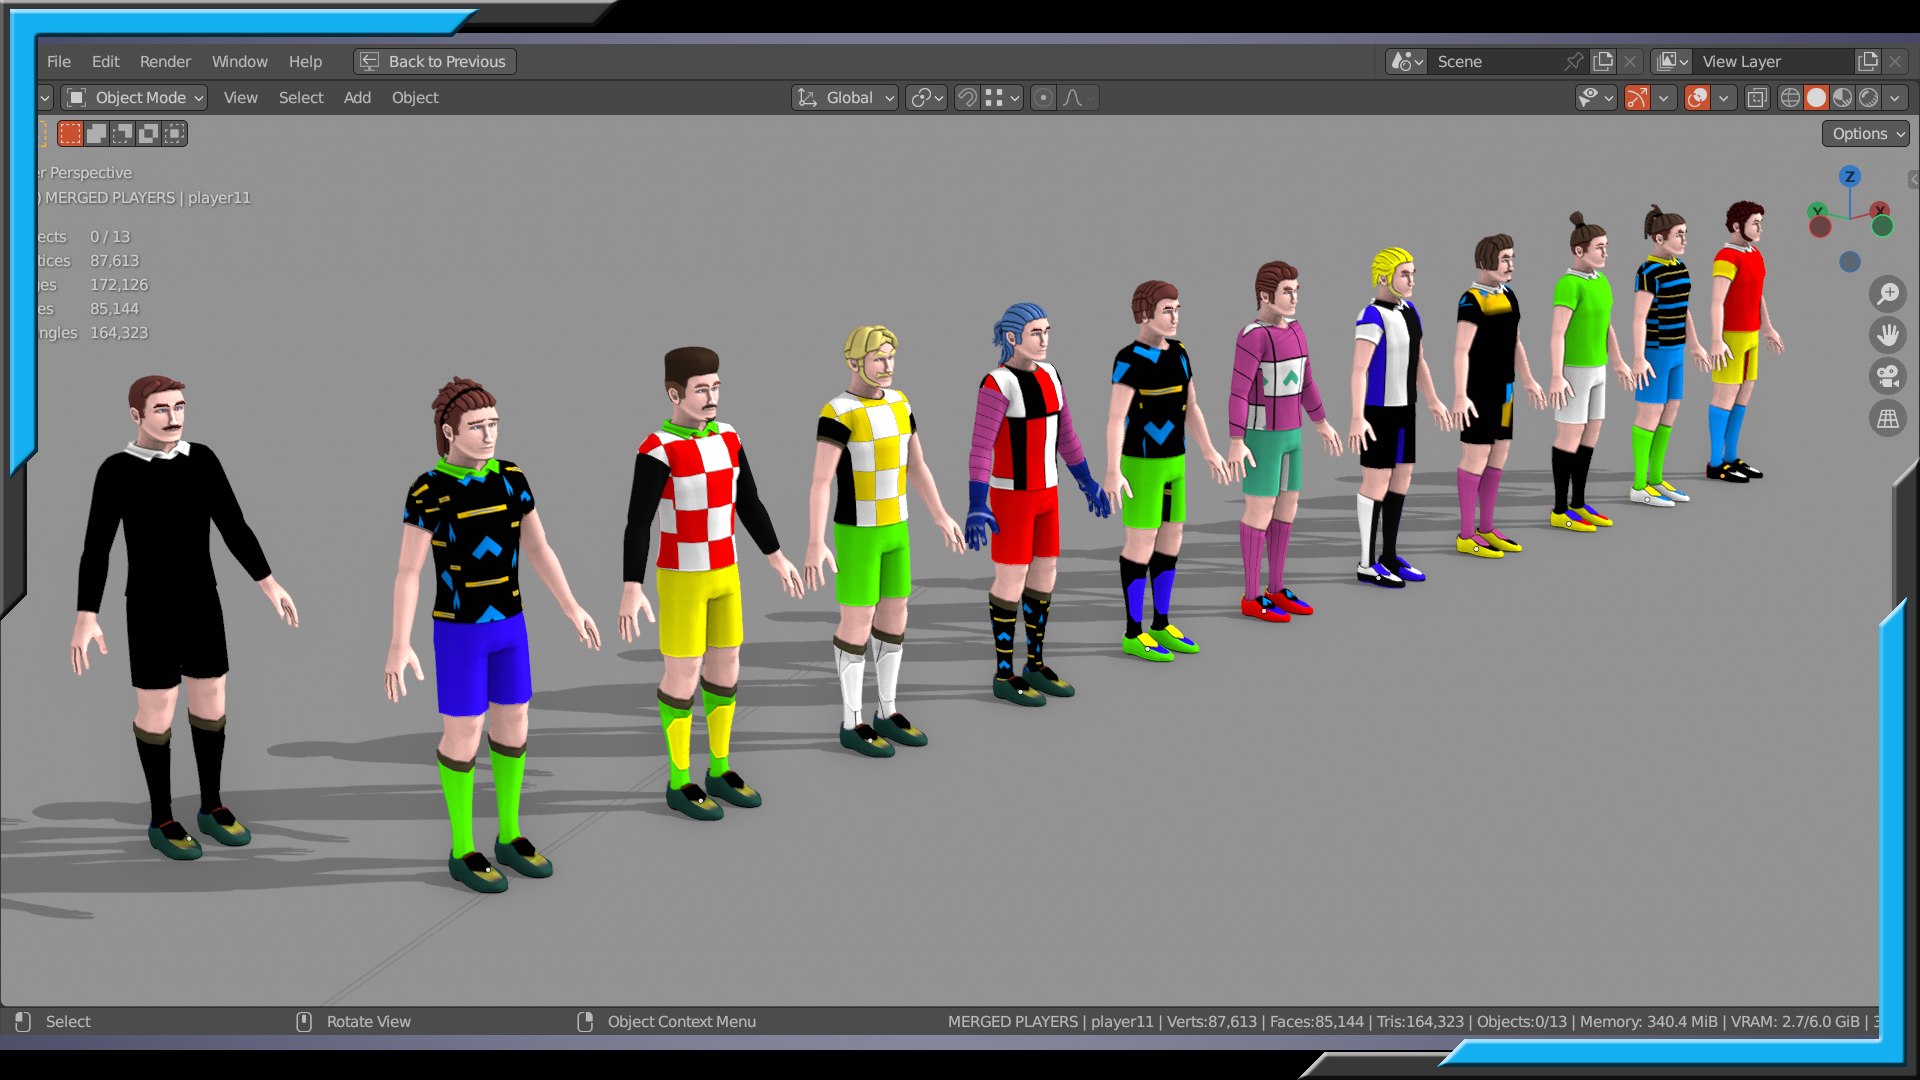This screenshot has width=1920, height=1080.
Task: Open the Render menu
Action: (x=165, y=61)
